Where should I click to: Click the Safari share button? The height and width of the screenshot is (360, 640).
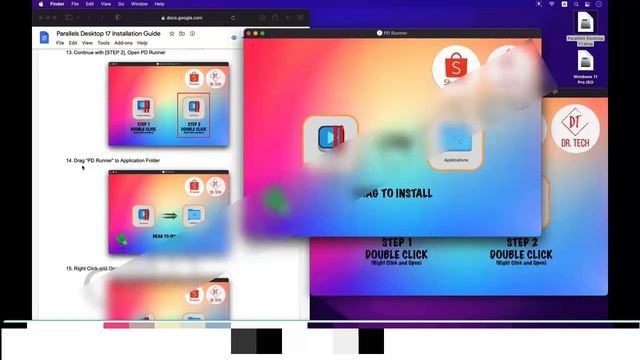[275, 18]
